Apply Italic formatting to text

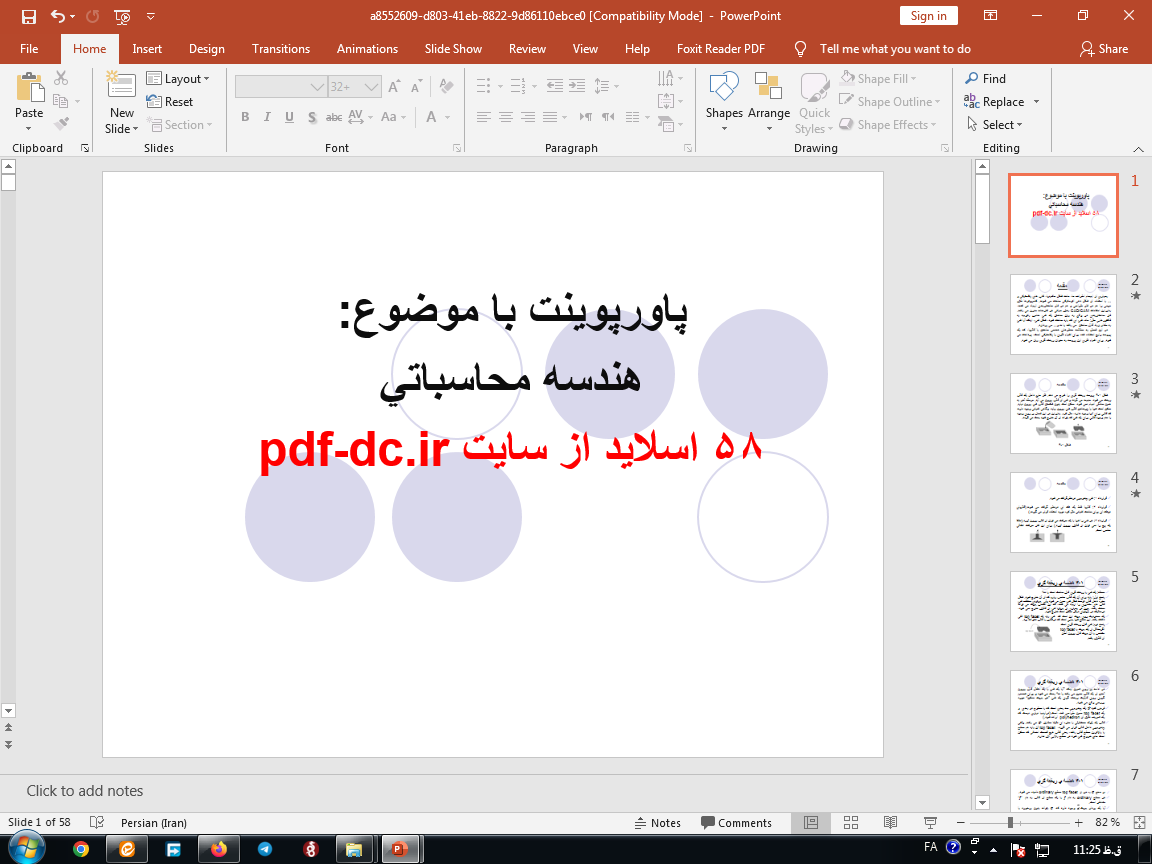coord(267,117)
